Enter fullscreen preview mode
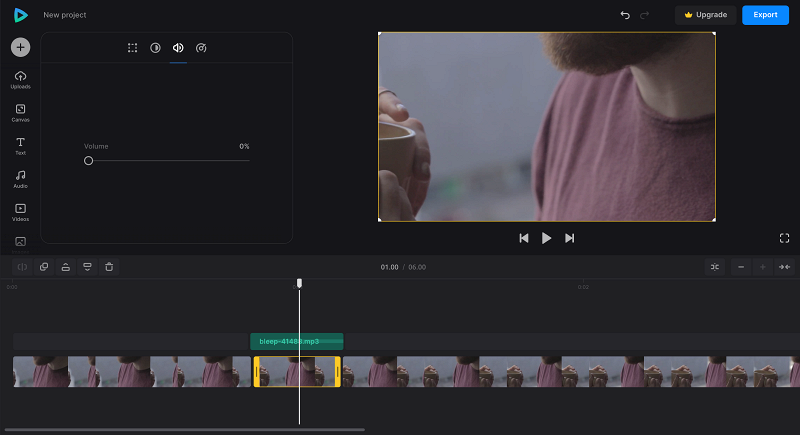This screenshot has height=435, width=800. tap(785, 238)
